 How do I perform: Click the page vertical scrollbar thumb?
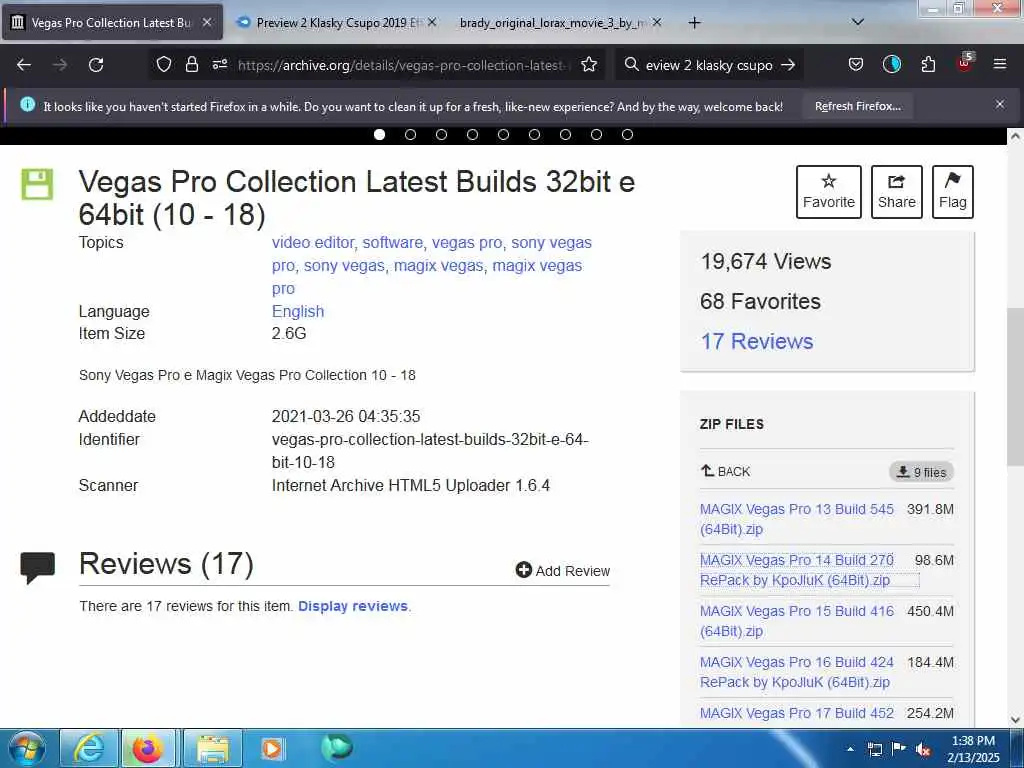coord(1015,385)
